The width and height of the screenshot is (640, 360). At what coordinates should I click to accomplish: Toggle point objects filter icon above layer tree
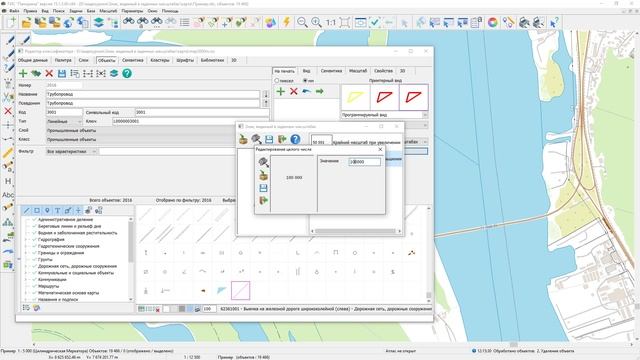[x=47, y=211]
